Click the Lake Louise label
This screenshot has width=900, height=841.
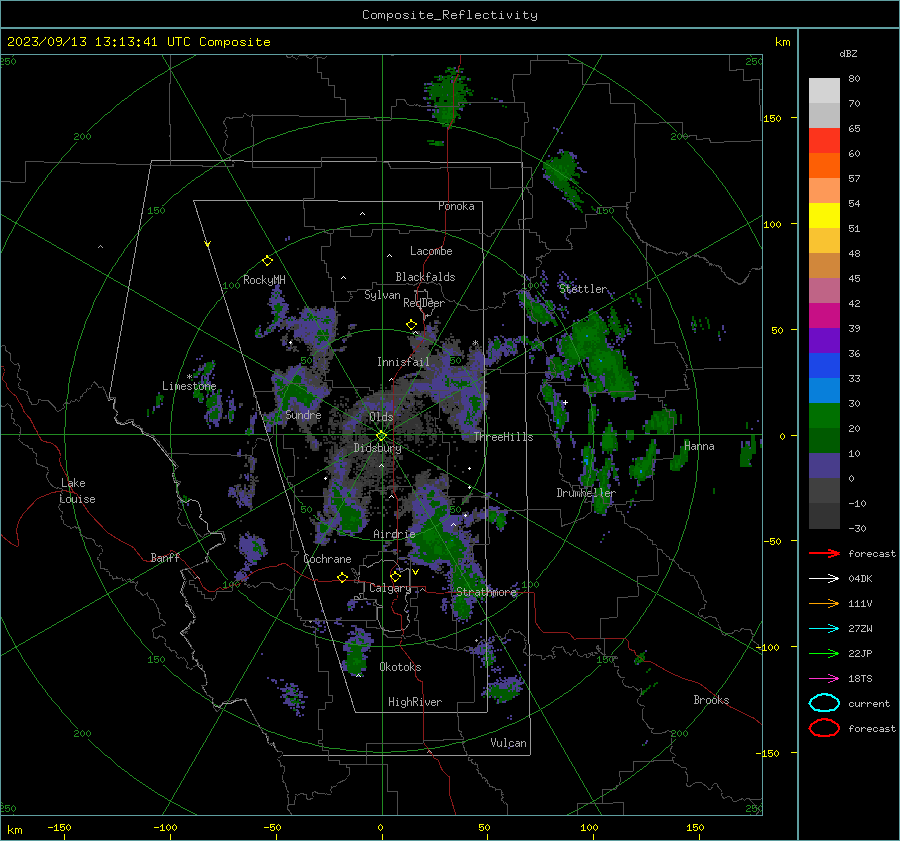point(77,491)
